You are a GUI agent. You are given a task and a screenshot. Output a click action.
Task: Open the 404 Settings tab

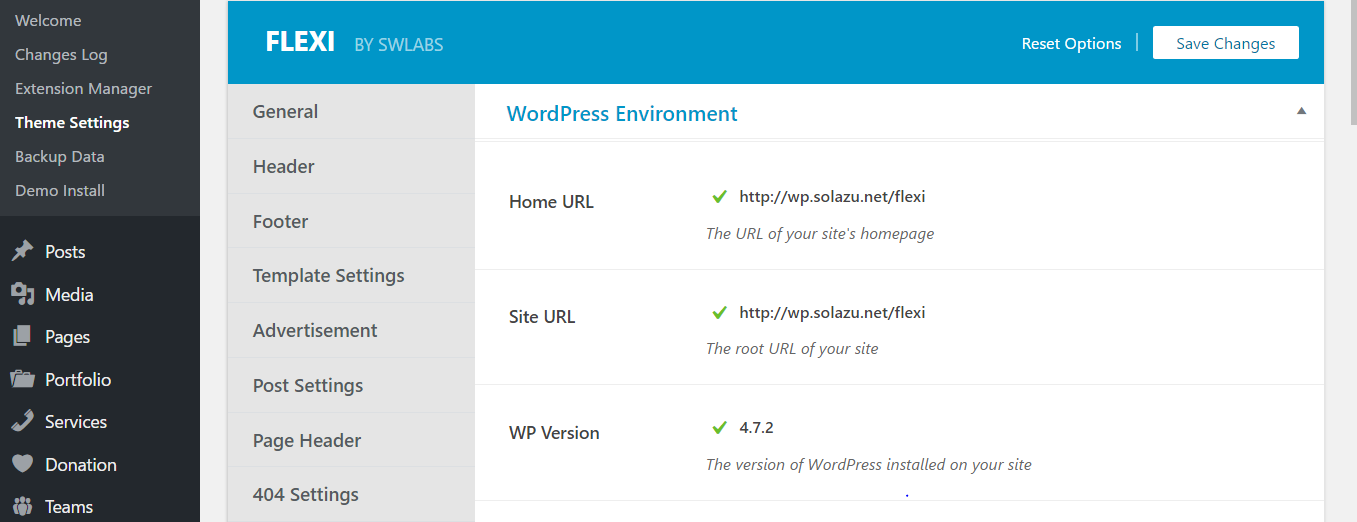coord(351,494)
